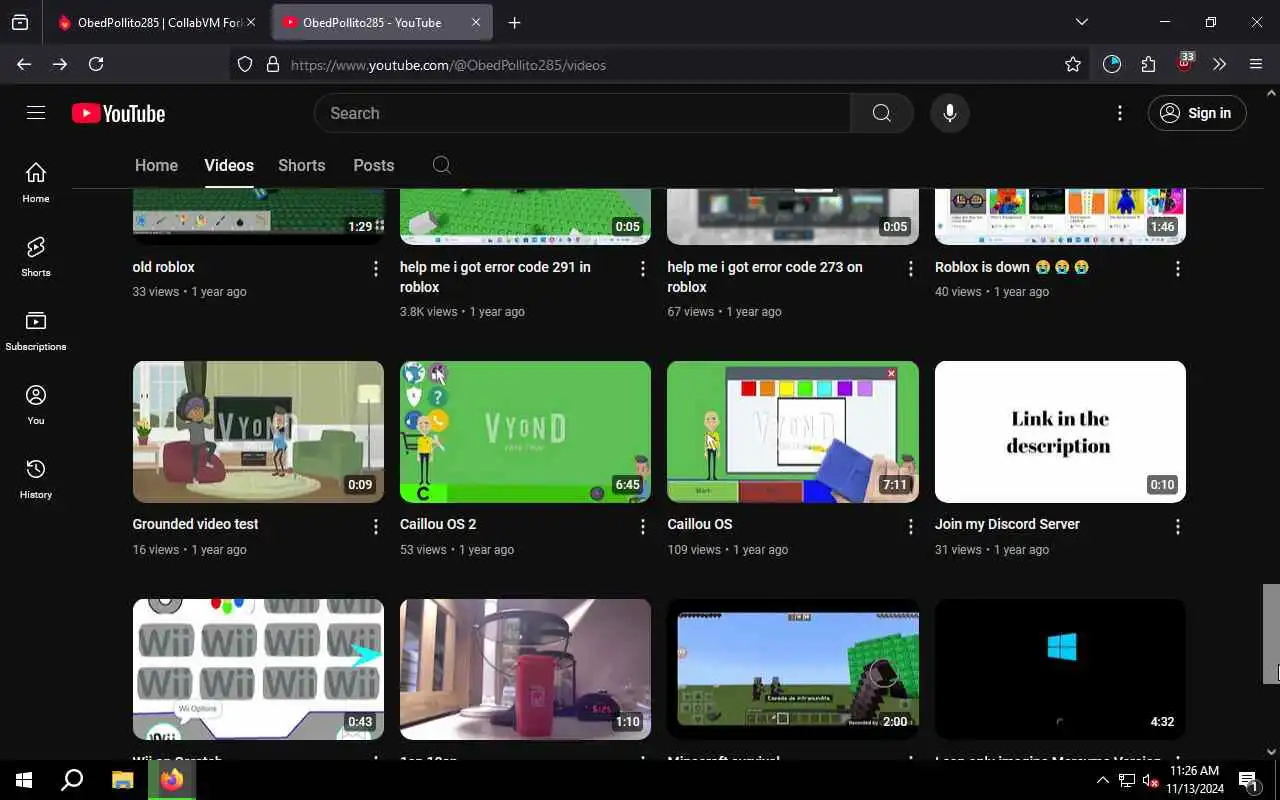The width and height of the screenshot is (1280, 800).
Task: Select the Videos tab
Action: (x=229, y=165)
